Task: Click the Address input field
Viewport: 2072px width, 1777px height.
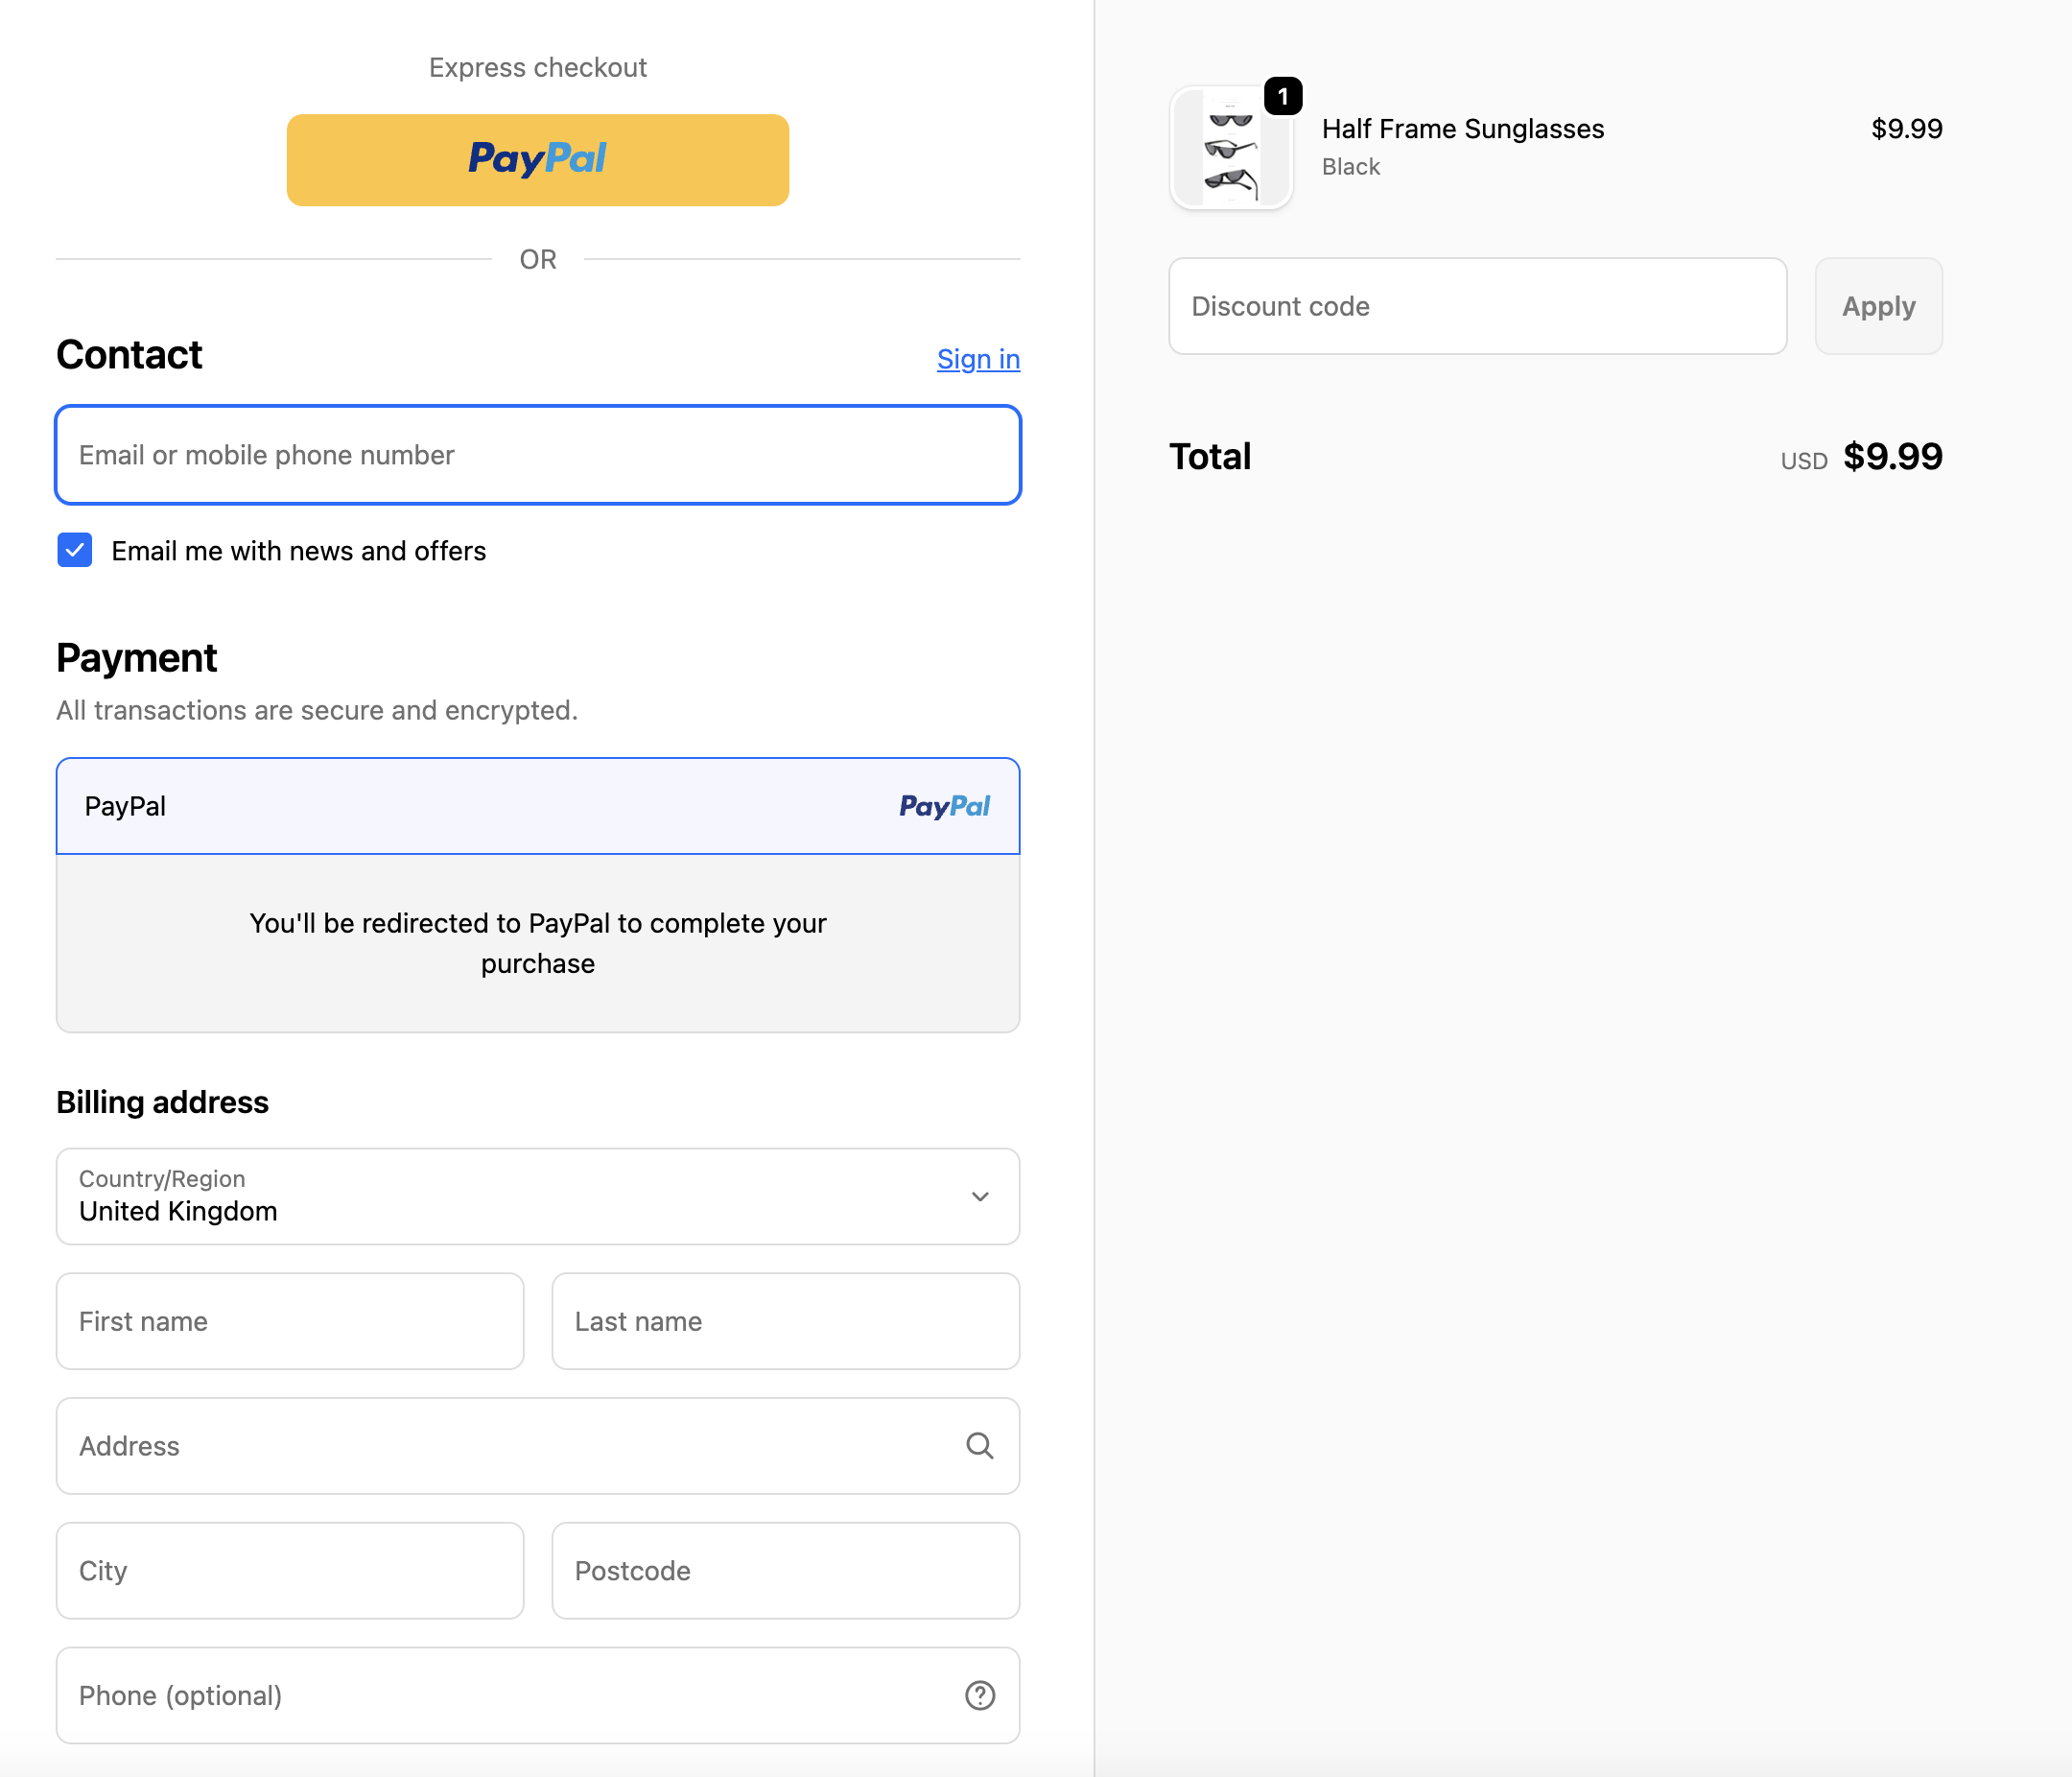Action: coord(500,1445)
